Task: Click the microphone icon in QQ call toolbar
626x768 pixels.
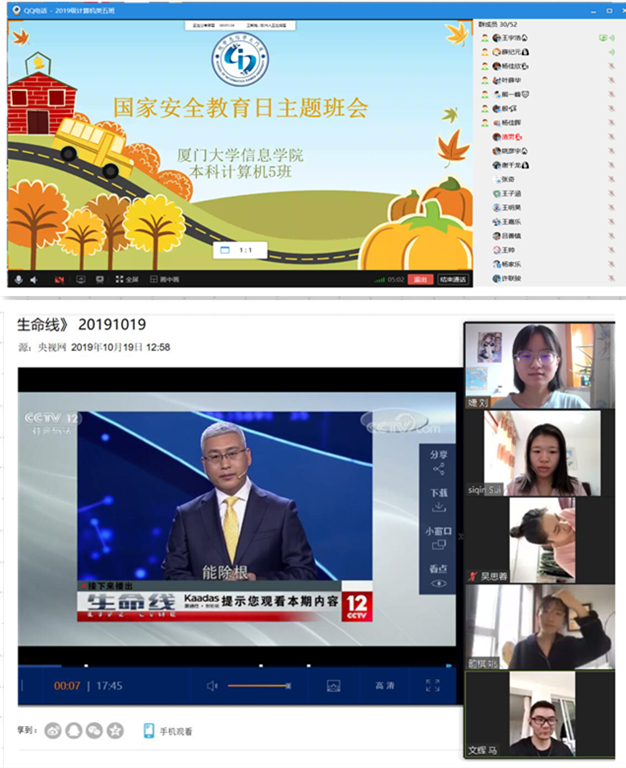Action: tap(17, 279)
